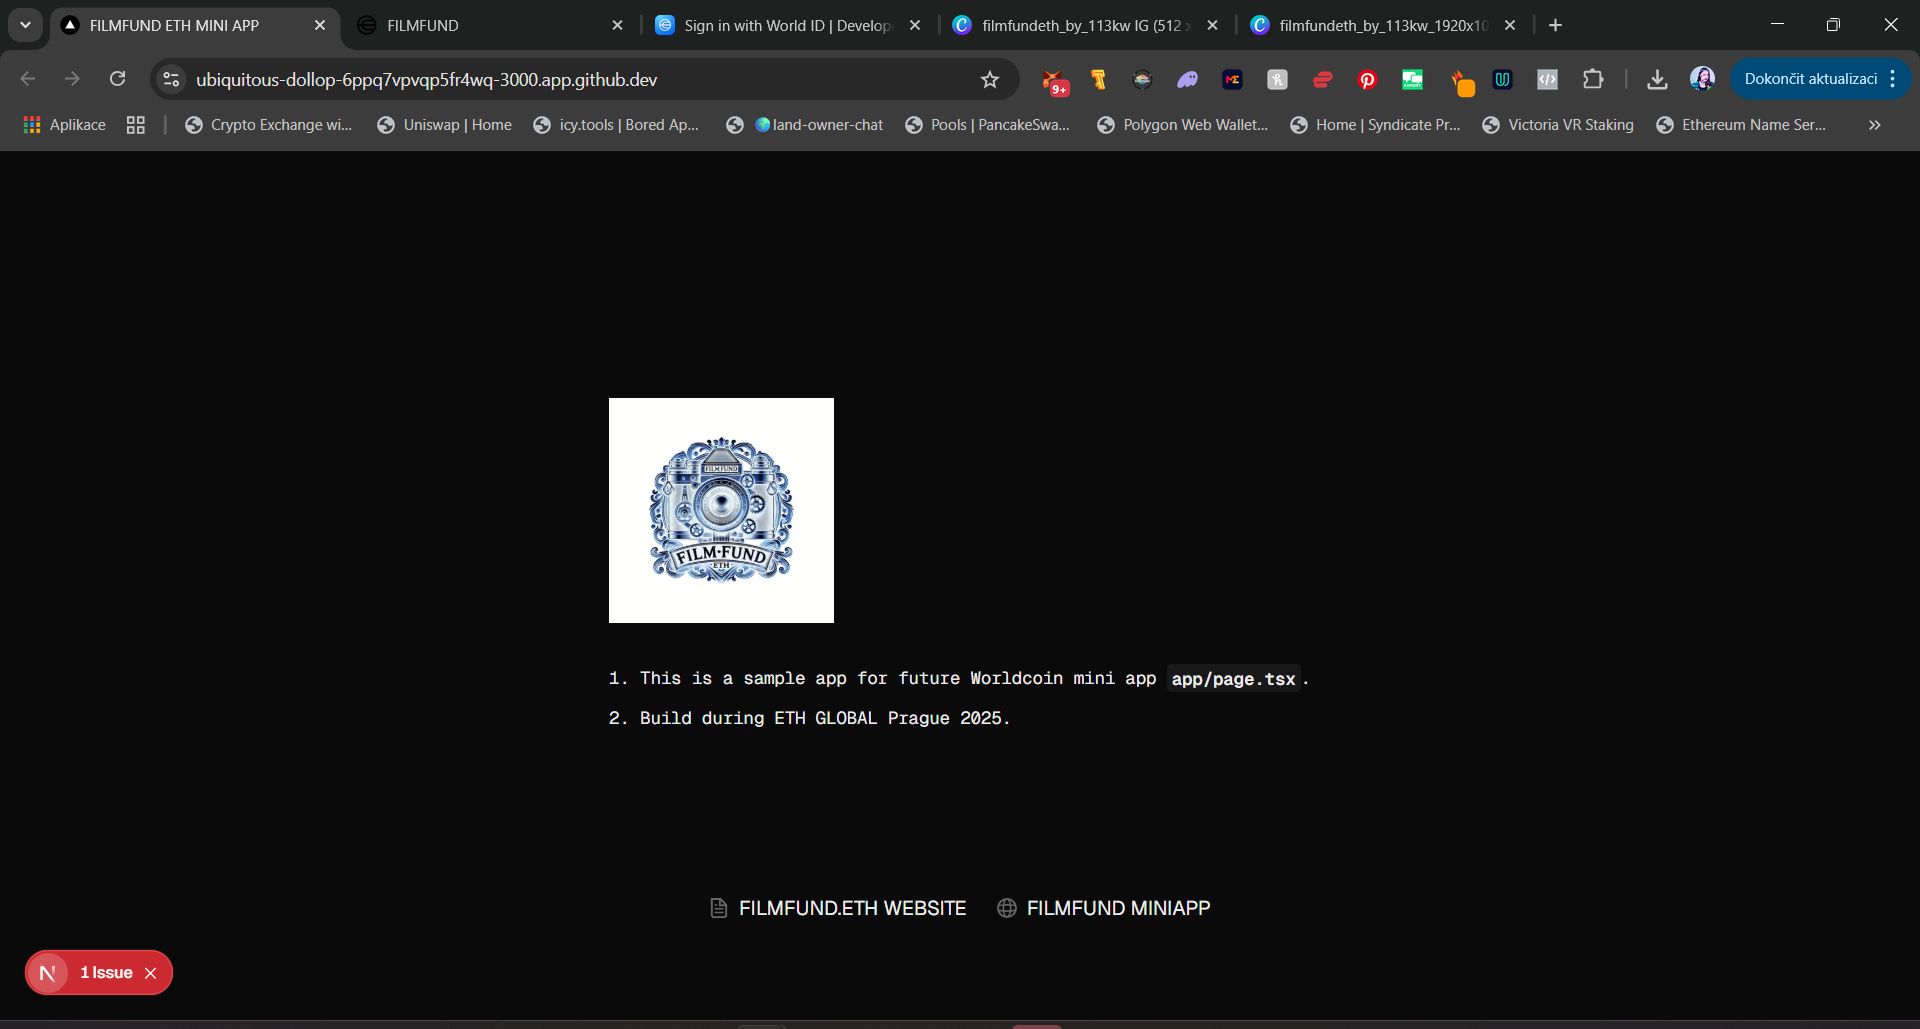Open the Home | Syndicate Pr... bookmark

pos(1375,125)
